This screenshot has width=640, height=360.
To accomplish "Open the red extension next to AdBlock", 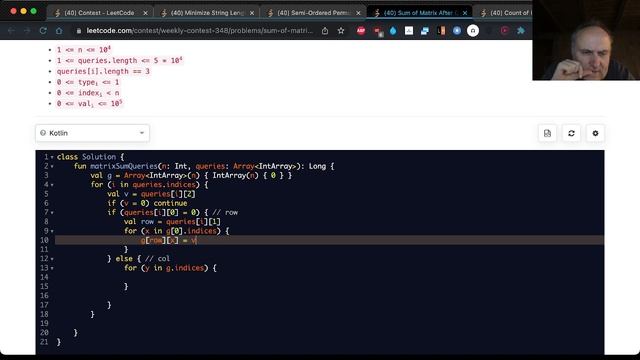I will [x=378, y=31].
